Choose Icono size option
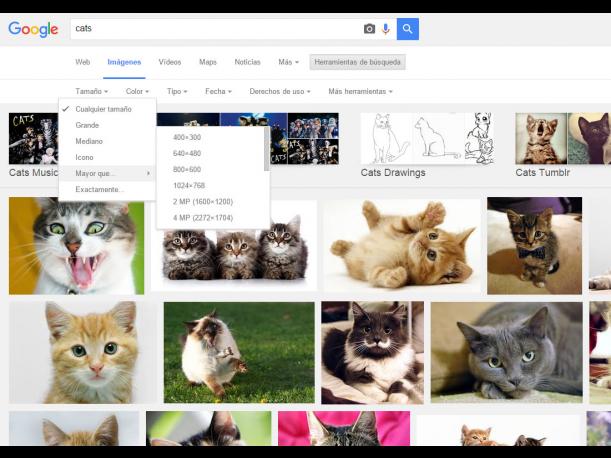Image resolution: width=611 pixels, height=458 pixels. (107, 157)
